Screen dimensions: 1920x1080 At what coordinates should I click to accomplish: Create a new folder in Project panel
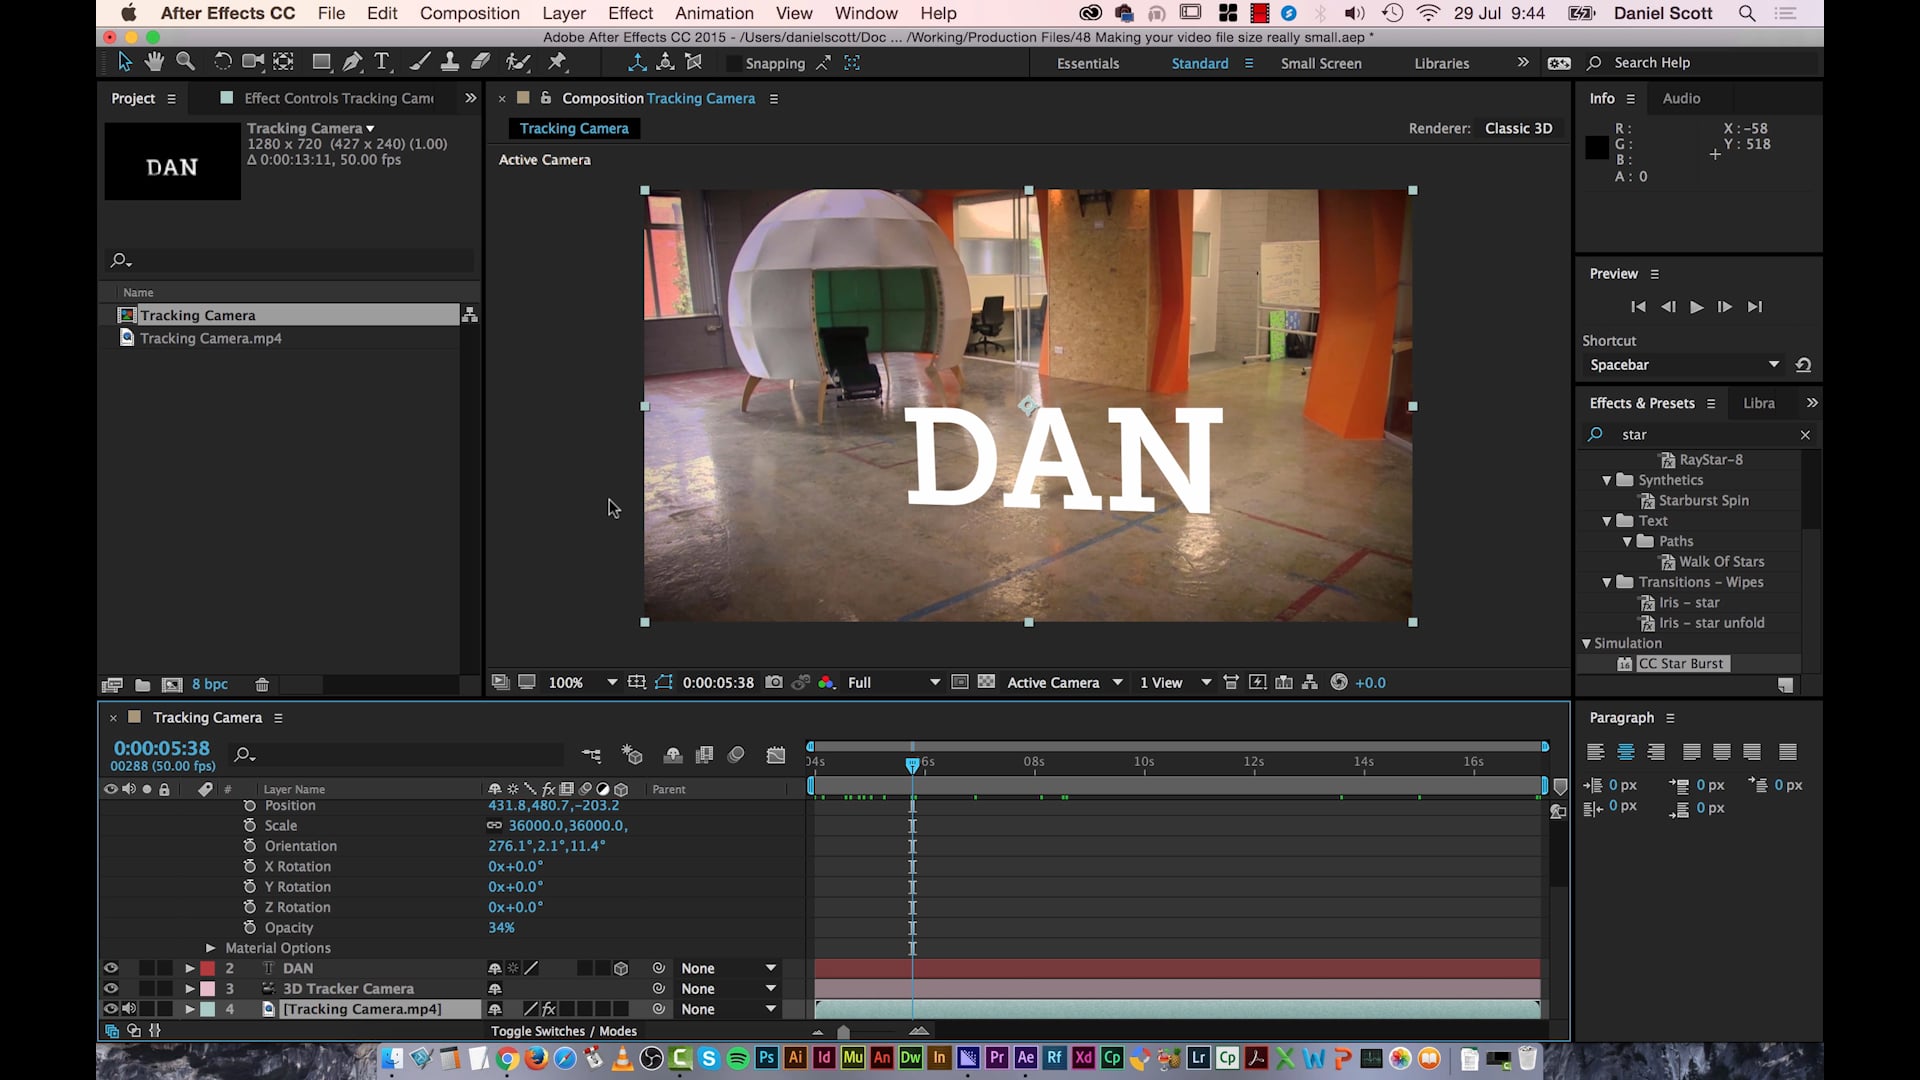(x=143, y=685)
